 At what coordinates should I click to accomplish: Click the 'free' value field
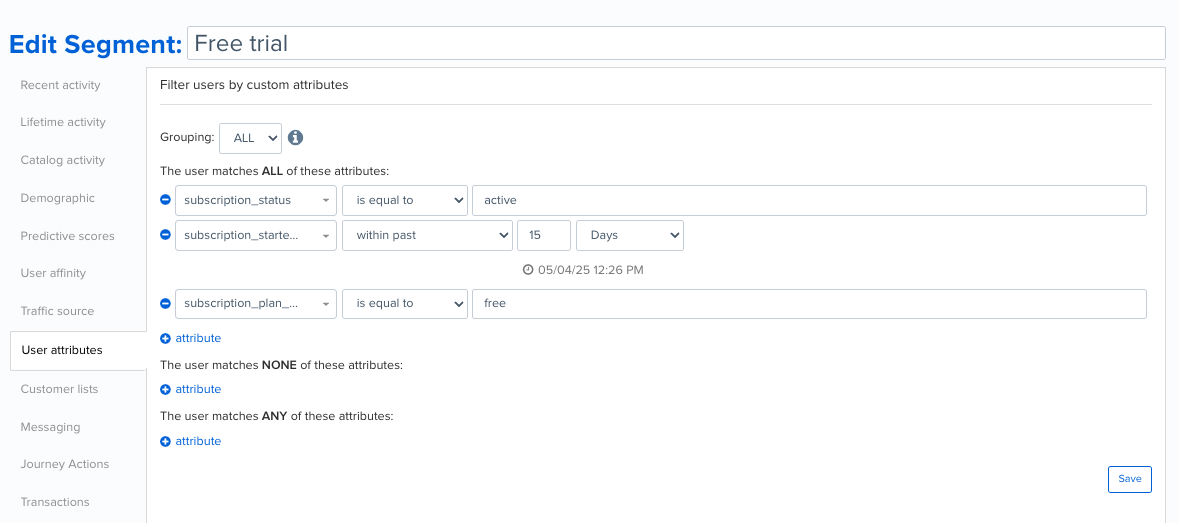pyautogui.click(x=809, y=304)
